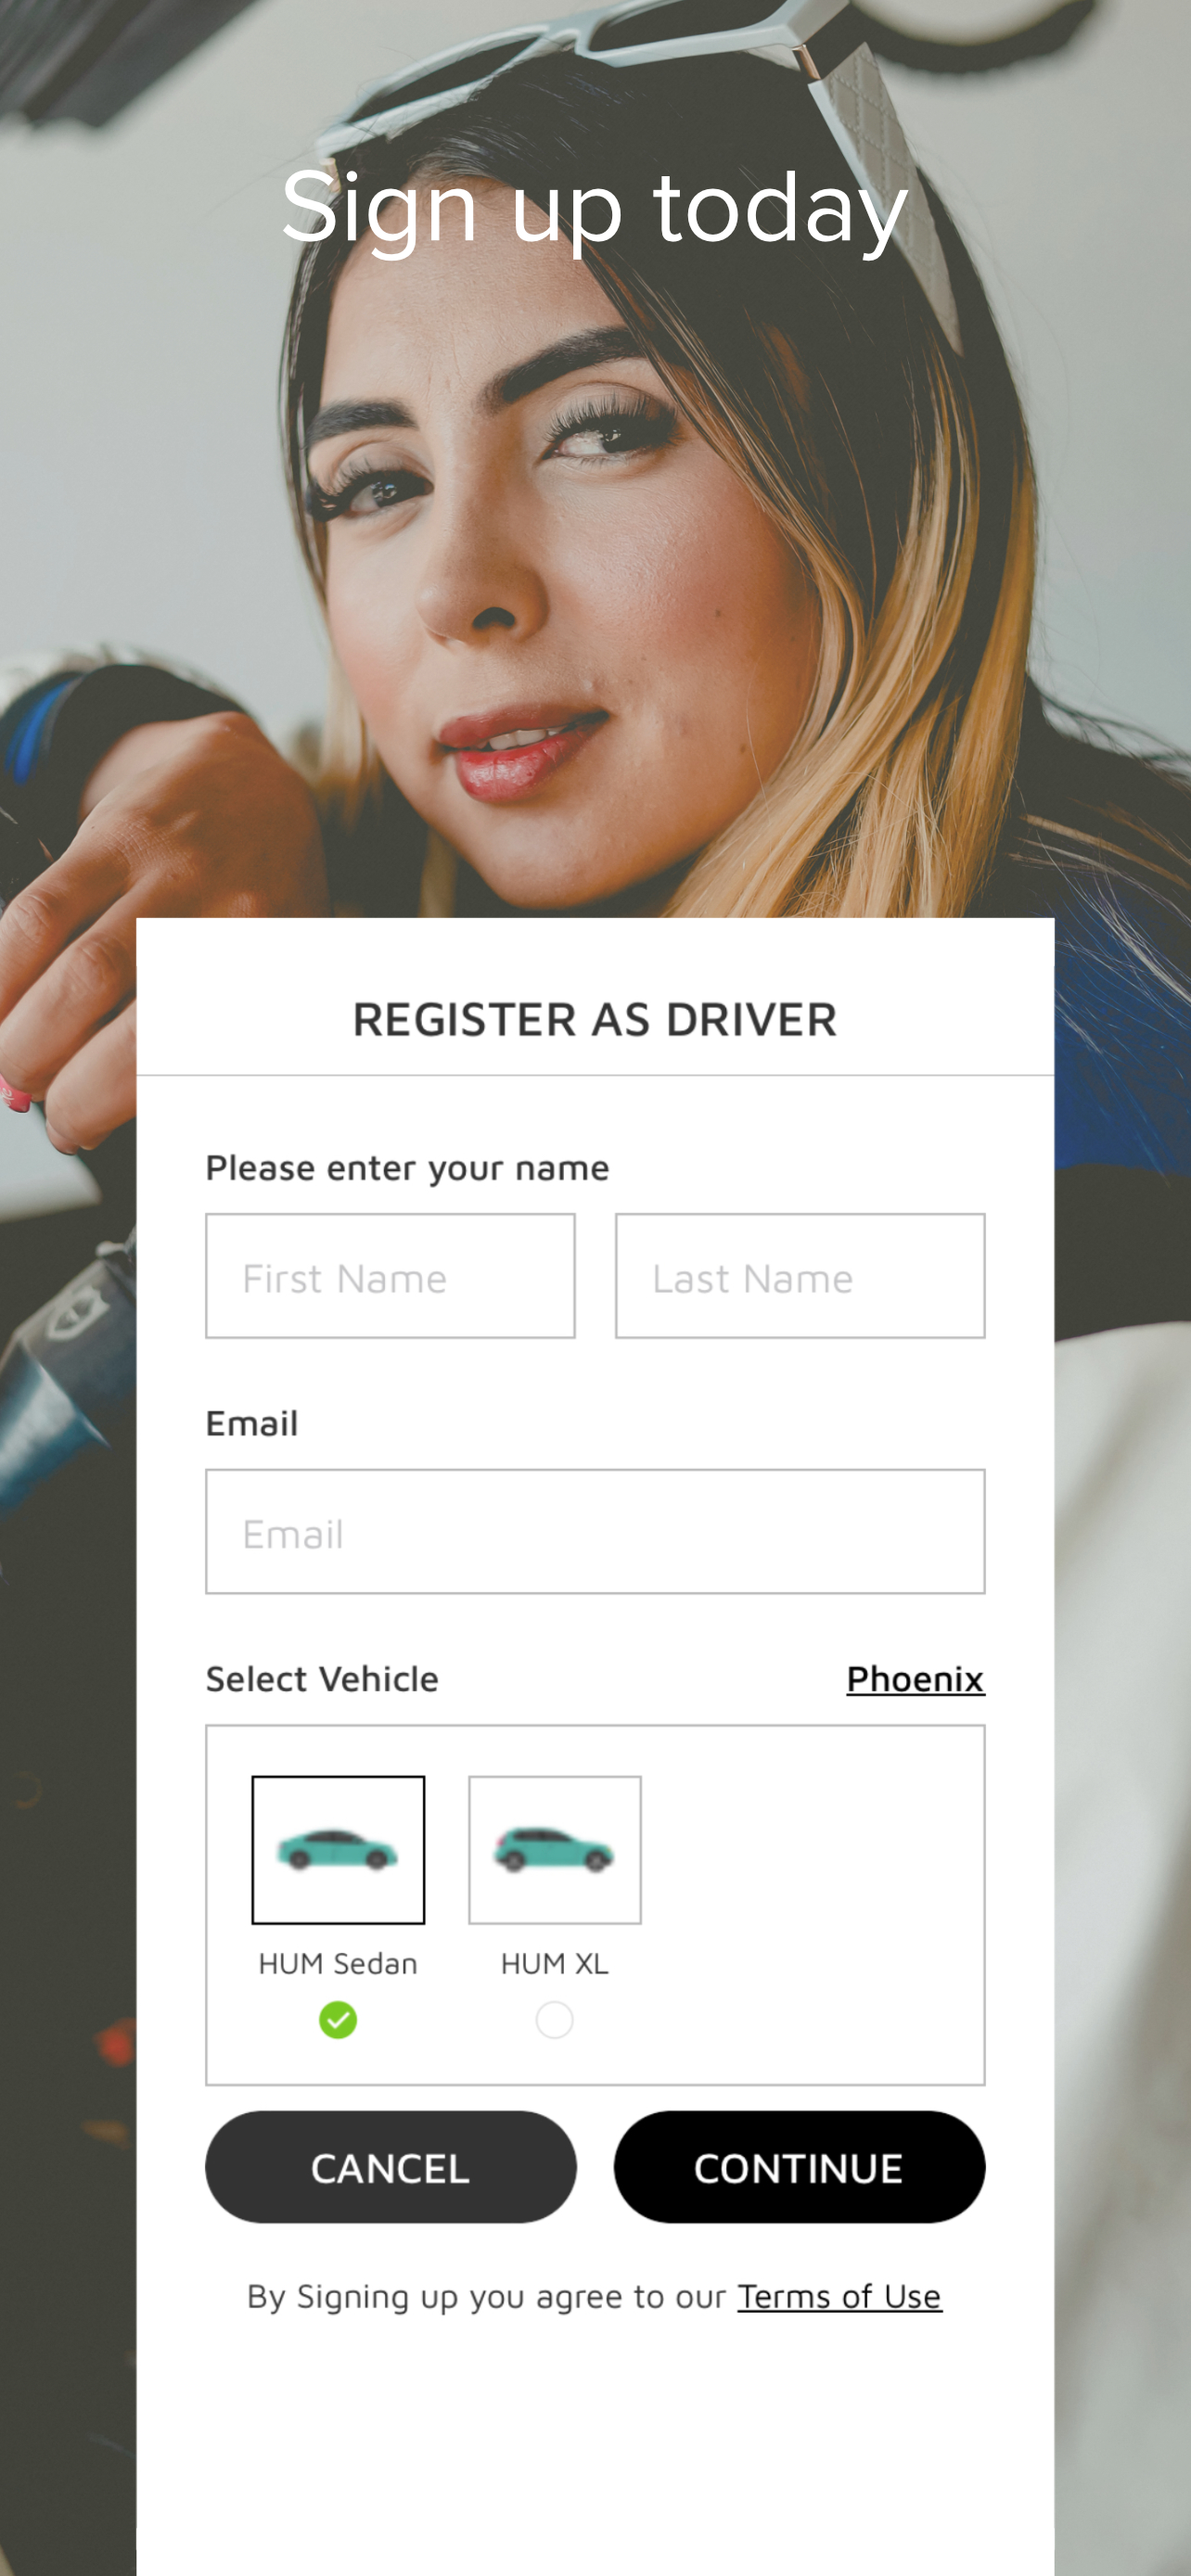
Task: Select the empty radio circle under HUM XL
Action: [x=555, y=2020]
